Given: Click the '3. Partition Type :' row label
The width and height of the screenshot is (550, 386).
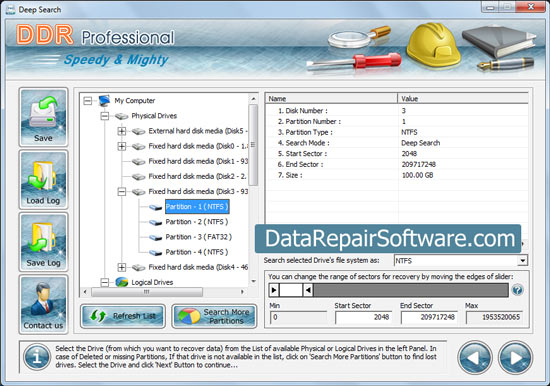Looking at the screenshot, I should point(305,132).
